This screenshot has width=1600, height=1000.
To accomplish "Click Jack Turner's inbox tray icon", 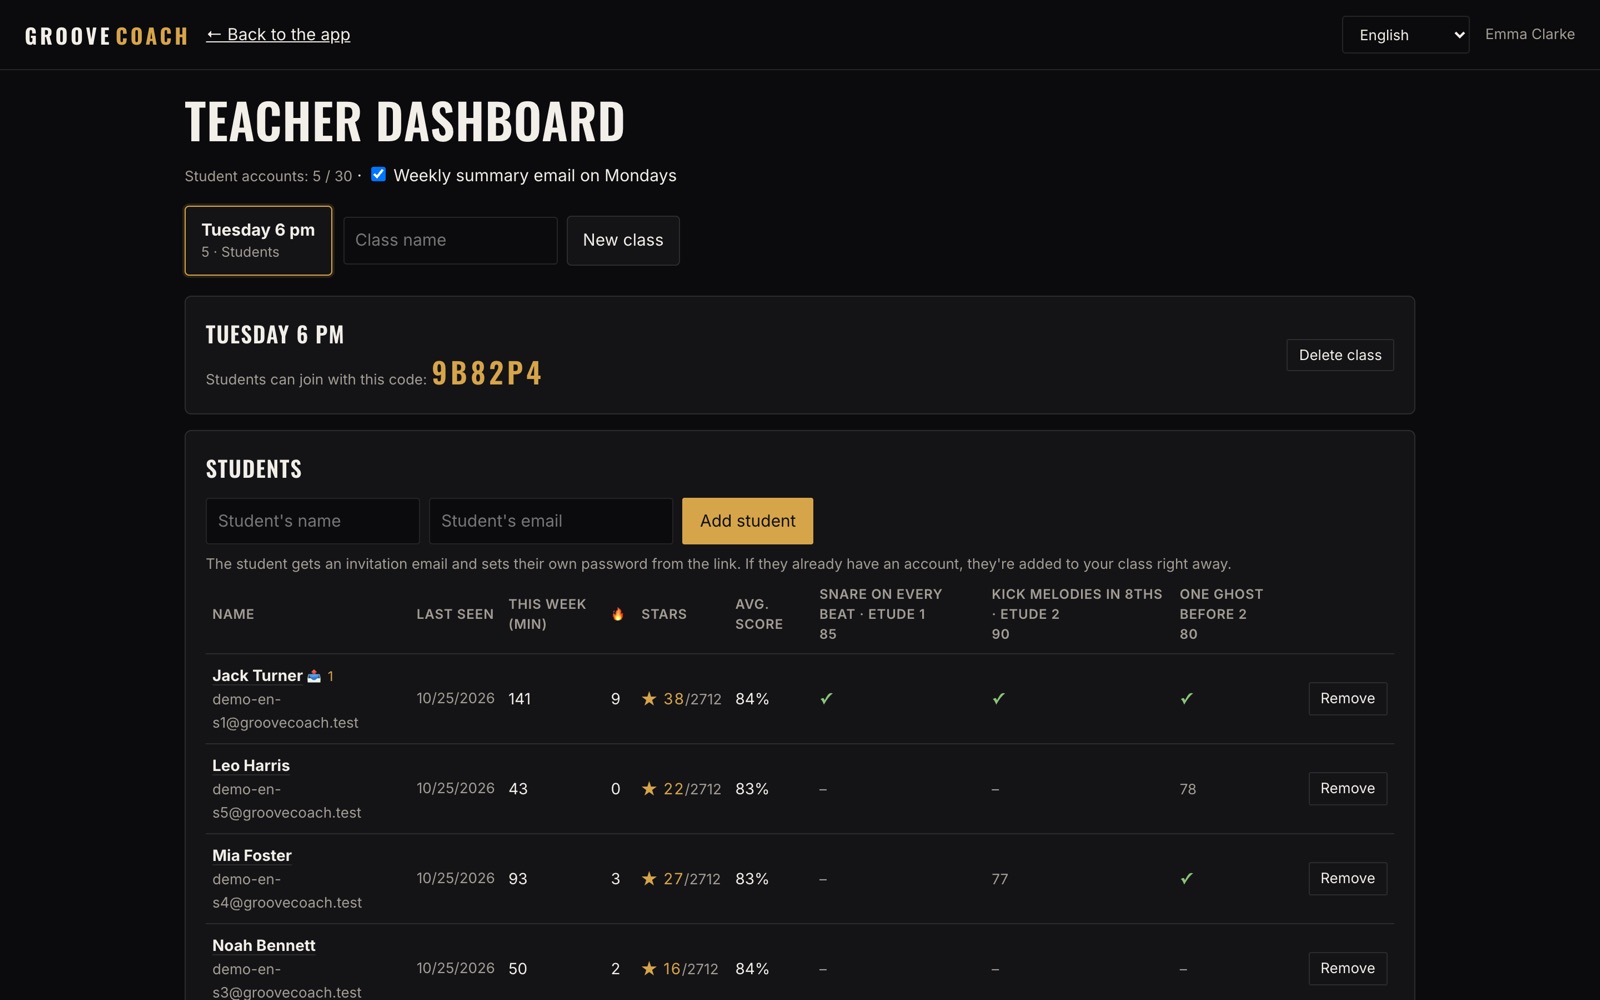I will [314, 676].
